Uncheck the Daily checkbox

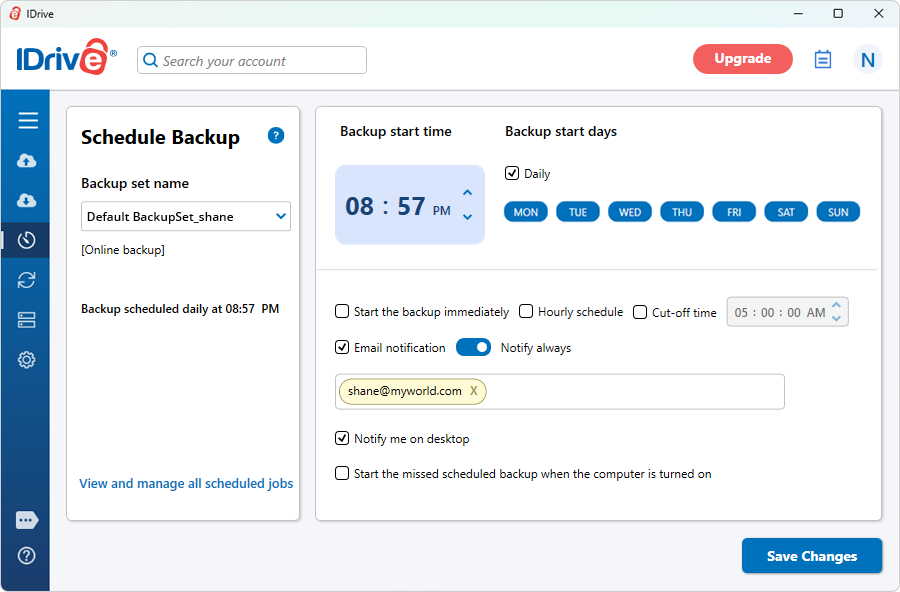(x=512, y=173)
